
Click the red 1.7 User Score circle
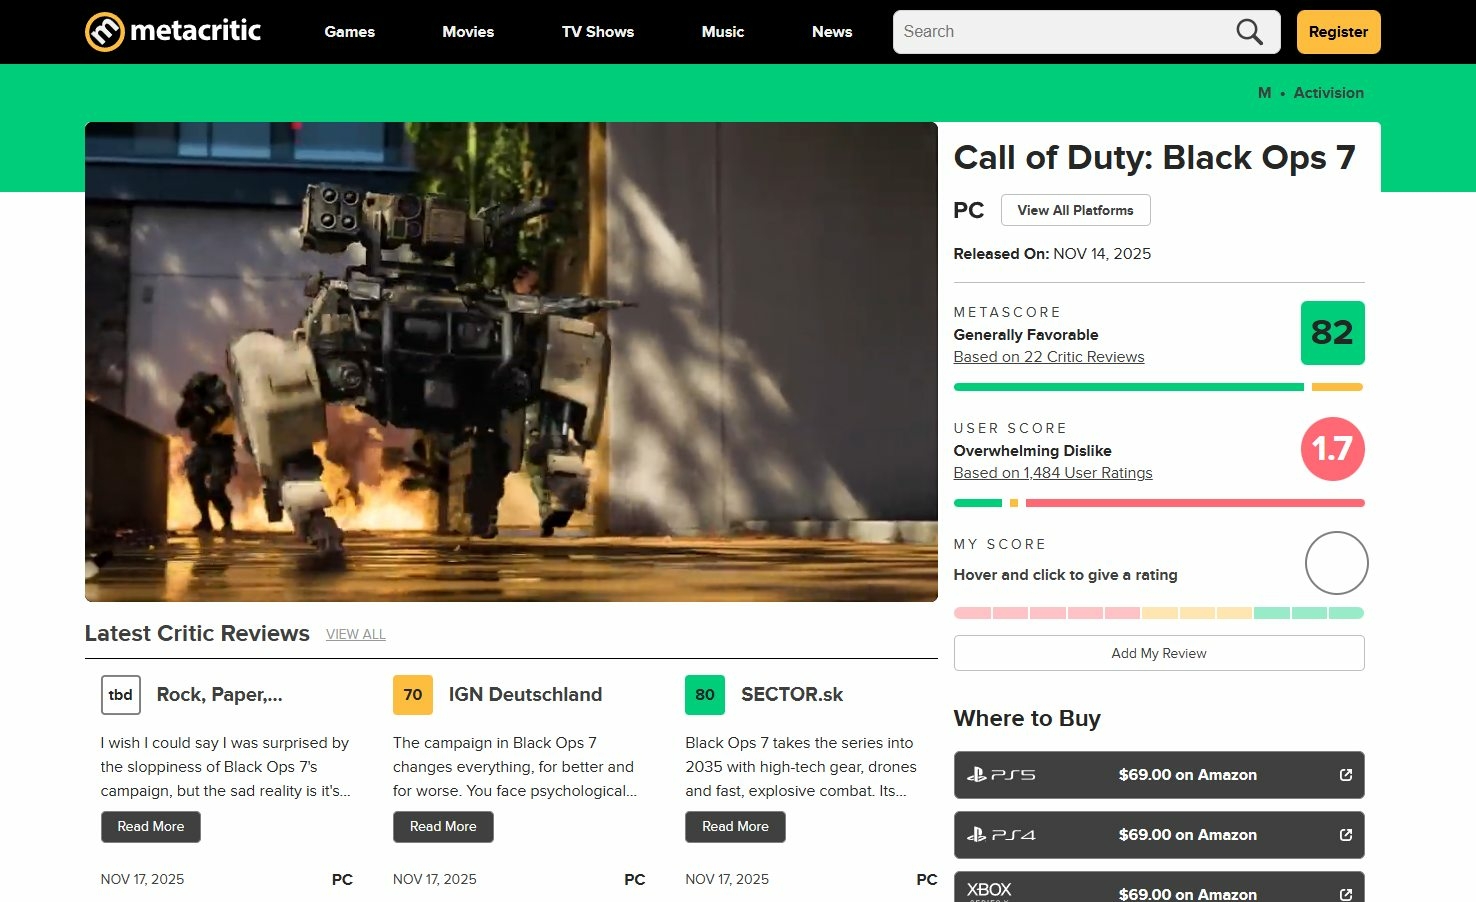1332,449
